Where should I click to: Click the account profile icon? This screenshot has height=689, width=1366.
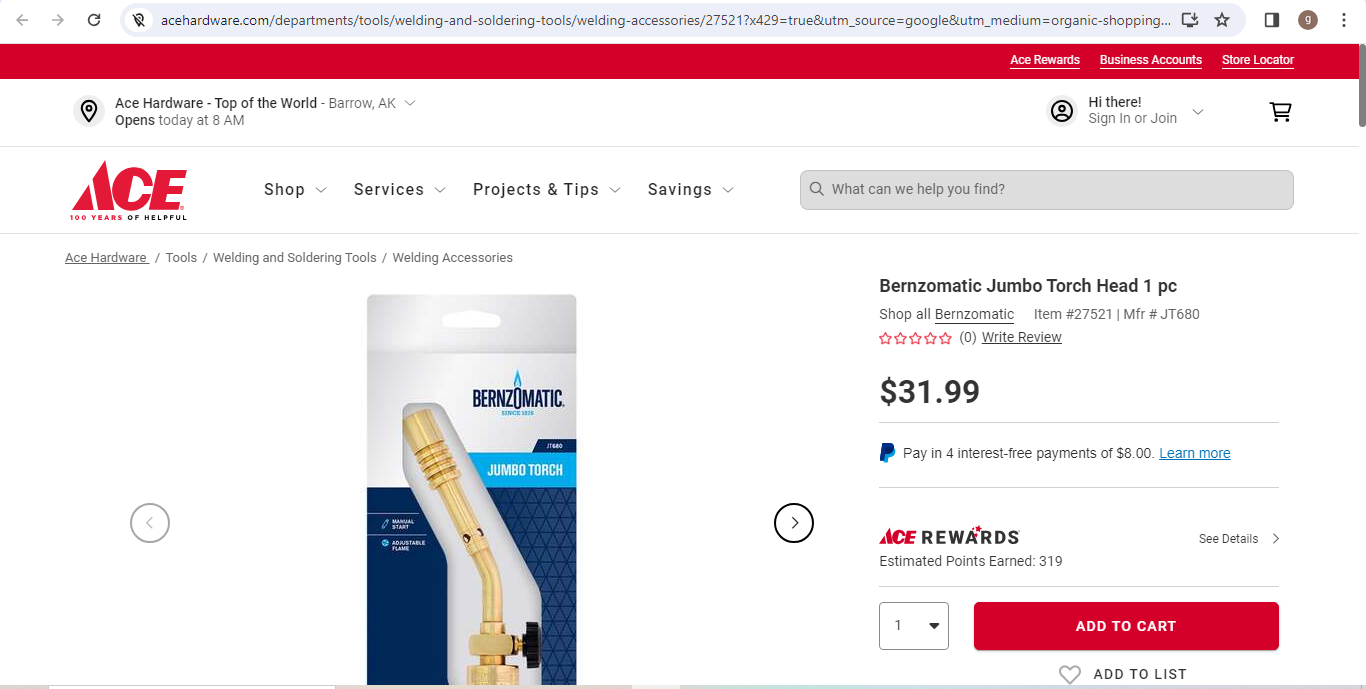pyautogui.click(x=1061, y=110)
